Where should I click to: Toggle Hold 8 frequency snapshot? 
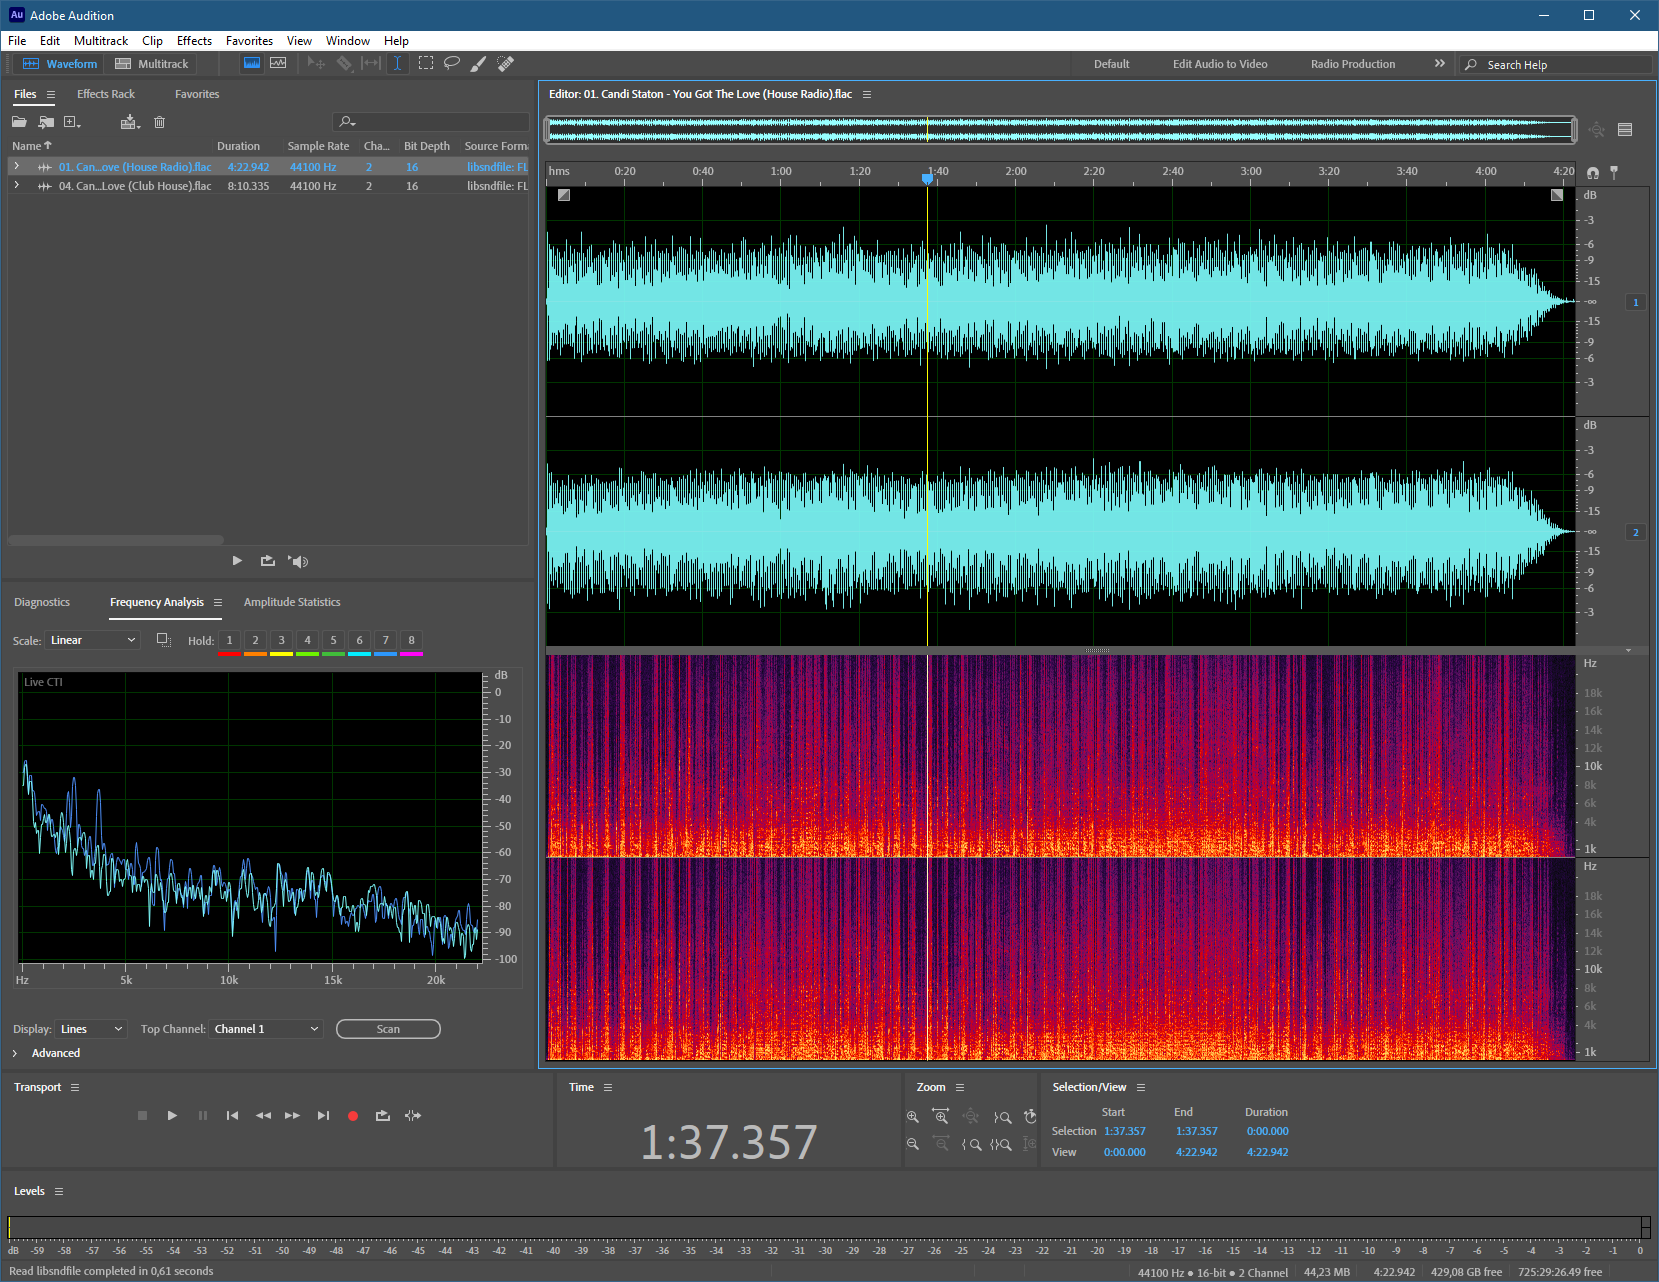point(411,640)
